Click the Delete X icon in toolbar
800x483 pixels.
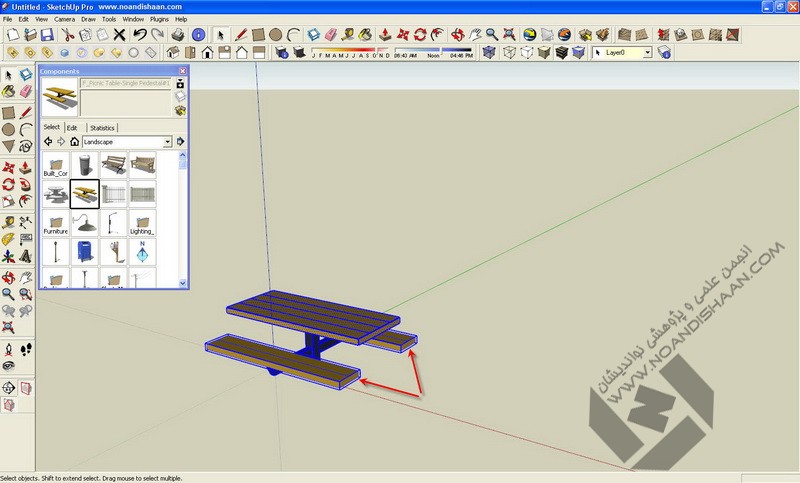click(x=120, y=35)
